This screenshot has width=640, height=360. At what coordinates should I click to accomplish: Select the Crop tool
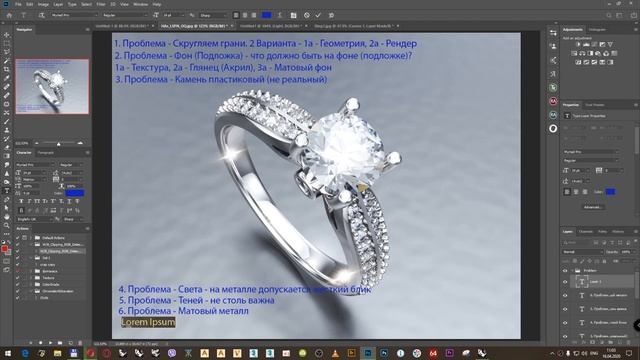(7, 69)
